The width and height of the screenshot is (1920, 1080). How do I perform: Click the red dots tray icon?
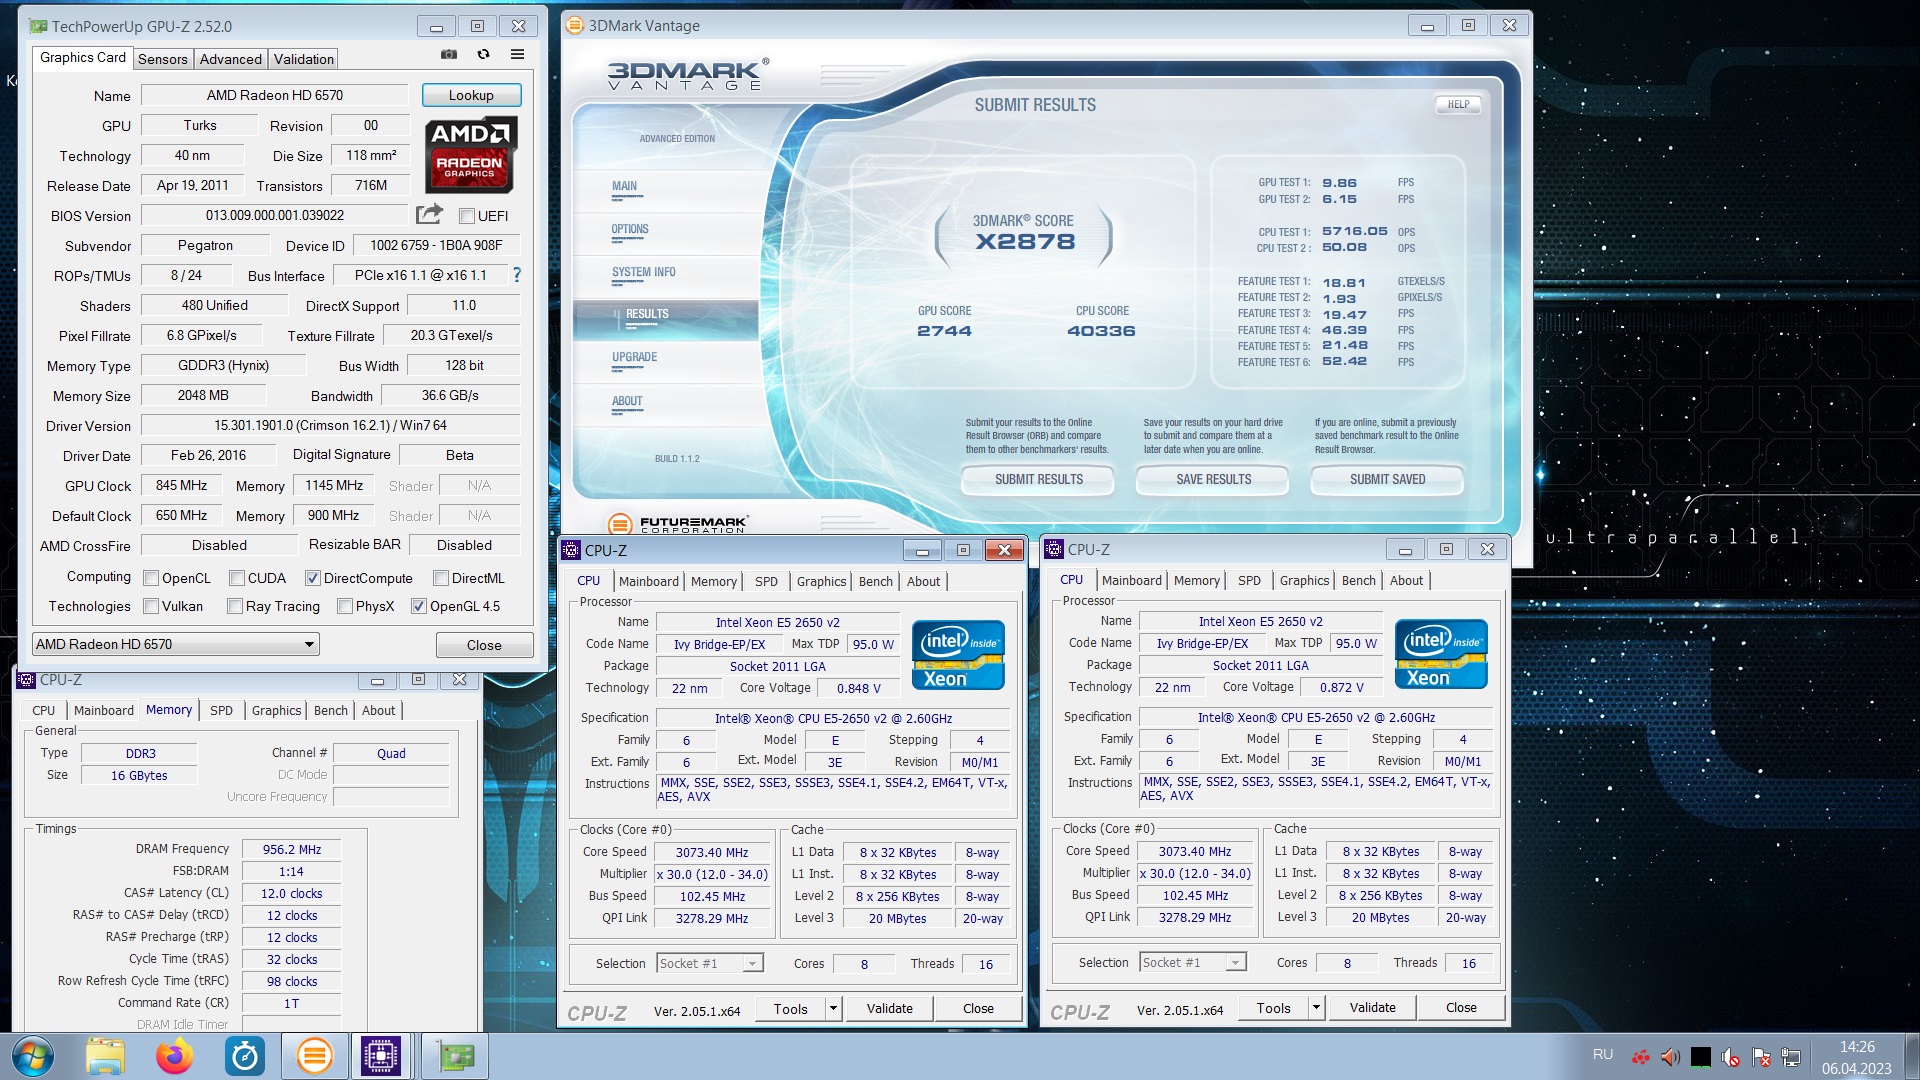click(1640, 1057)
